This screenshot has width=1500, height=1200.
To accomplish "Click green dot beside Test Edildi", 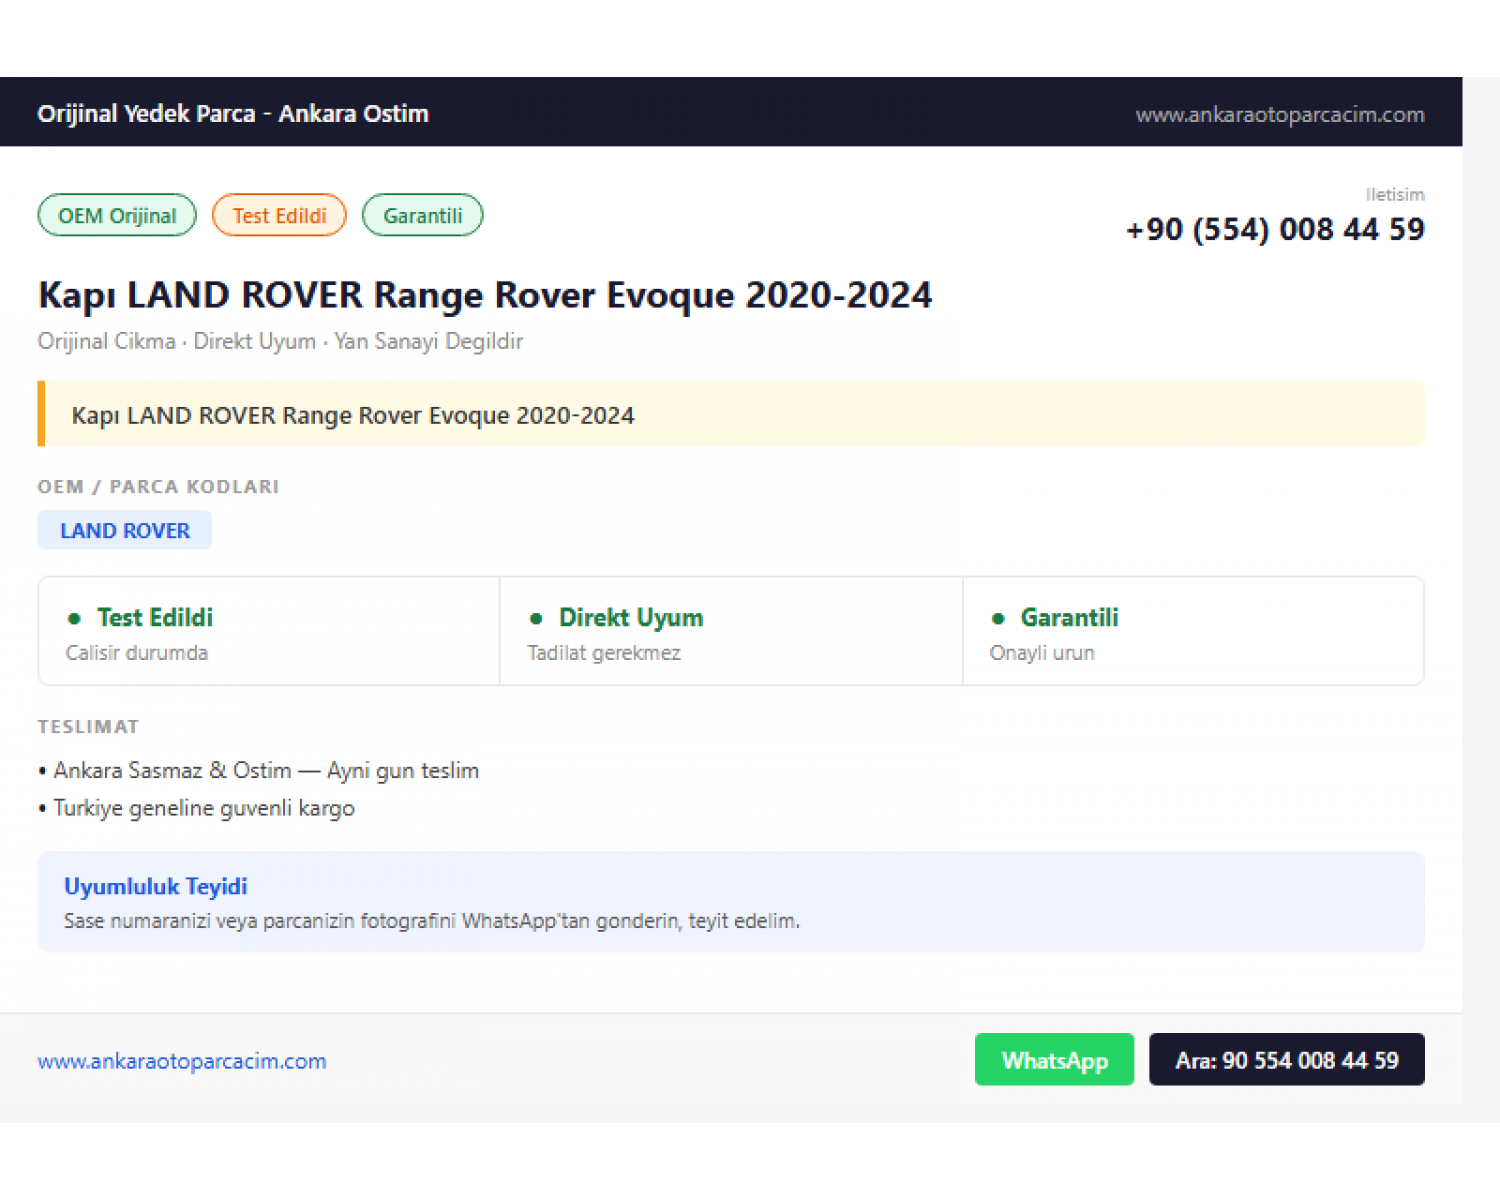I will [x=74, y=618].
